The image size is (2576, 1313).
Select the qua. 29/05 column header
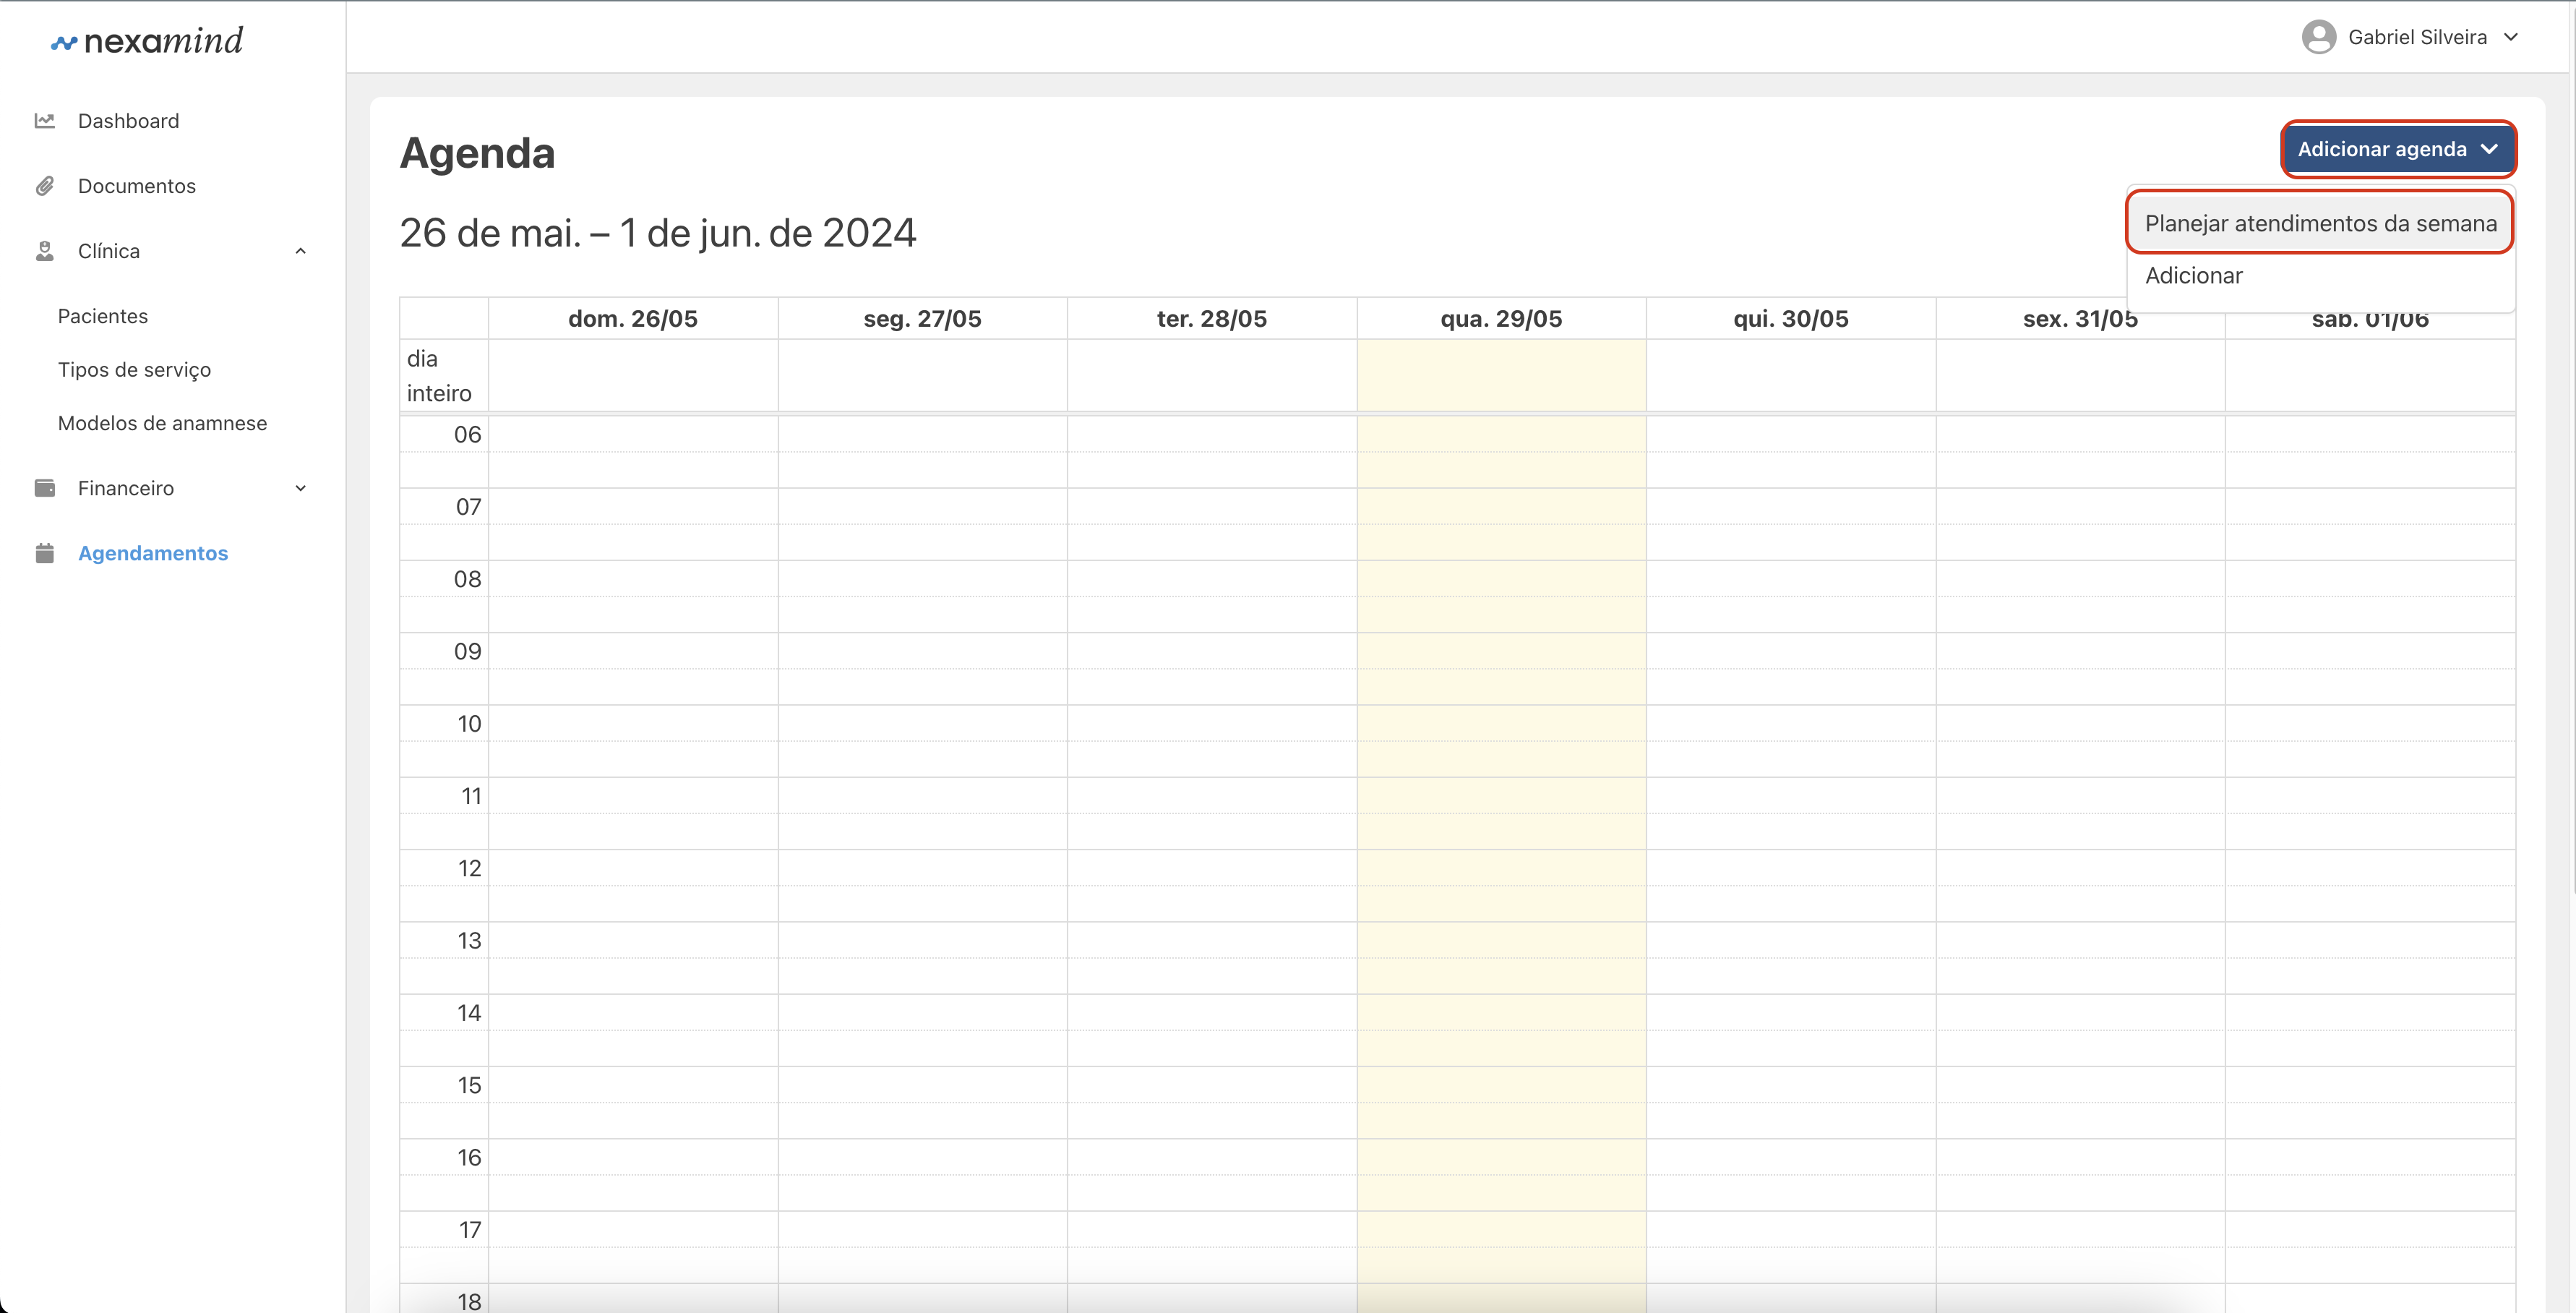tap(1501, 319)
